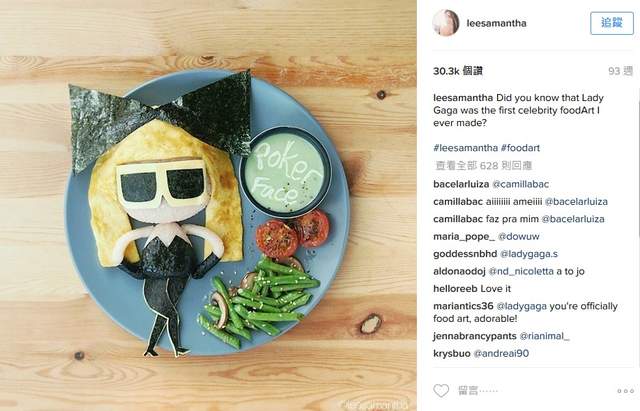View the 30.3k likes count
Image resolution: width=640 pixels, height=411 pixels.
click(458, 71)
